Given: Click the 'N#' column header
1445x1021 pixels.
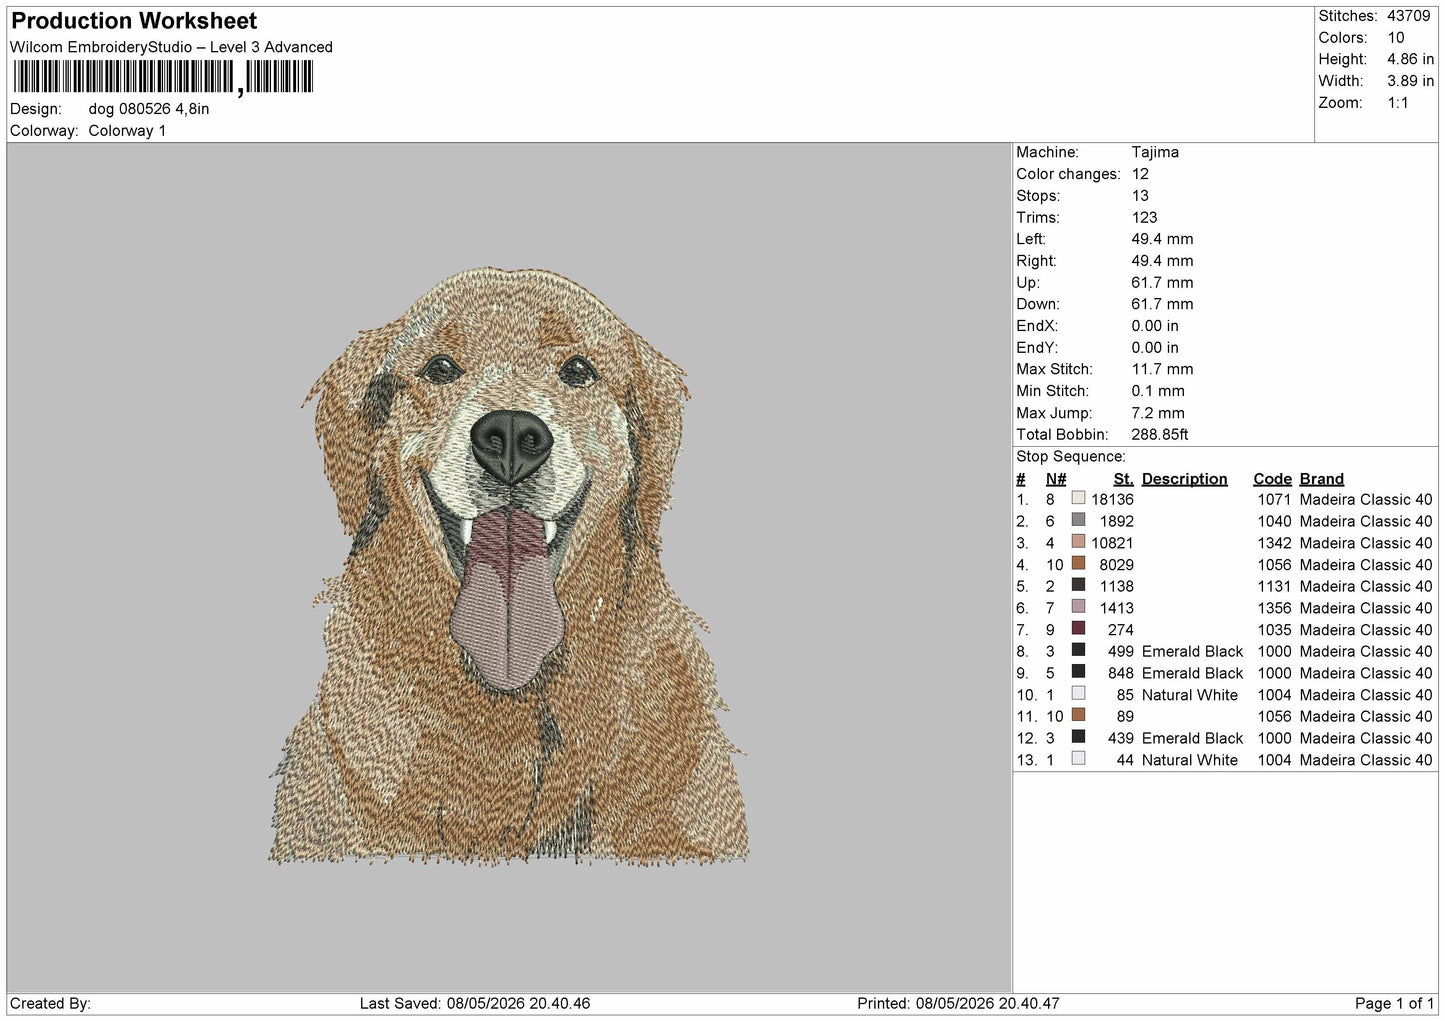Looking at the screenshot, I should [x=1056, y=479].
